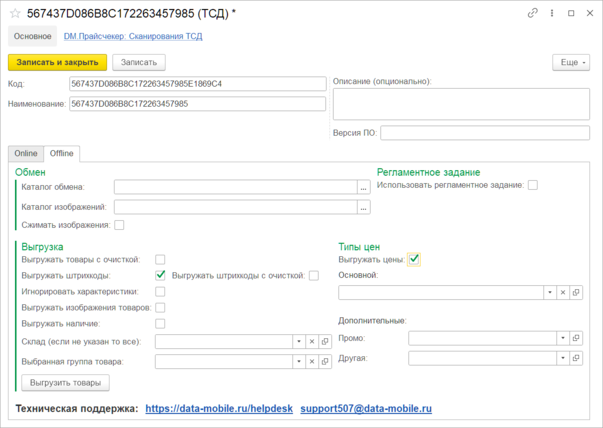The height and width of the screenshot is (428, 603).
Task: Open the Промо price type record icon
Action: click(576, 338)
